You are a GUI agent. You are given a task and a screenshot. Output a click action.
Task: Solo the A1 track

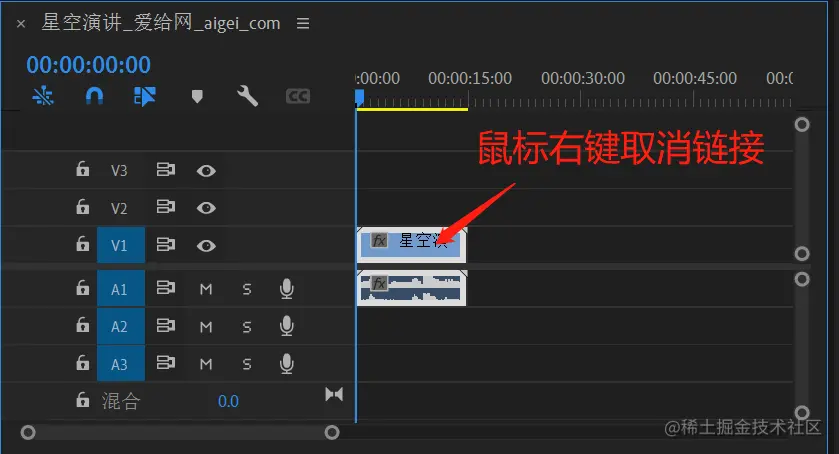click(247, 290)
